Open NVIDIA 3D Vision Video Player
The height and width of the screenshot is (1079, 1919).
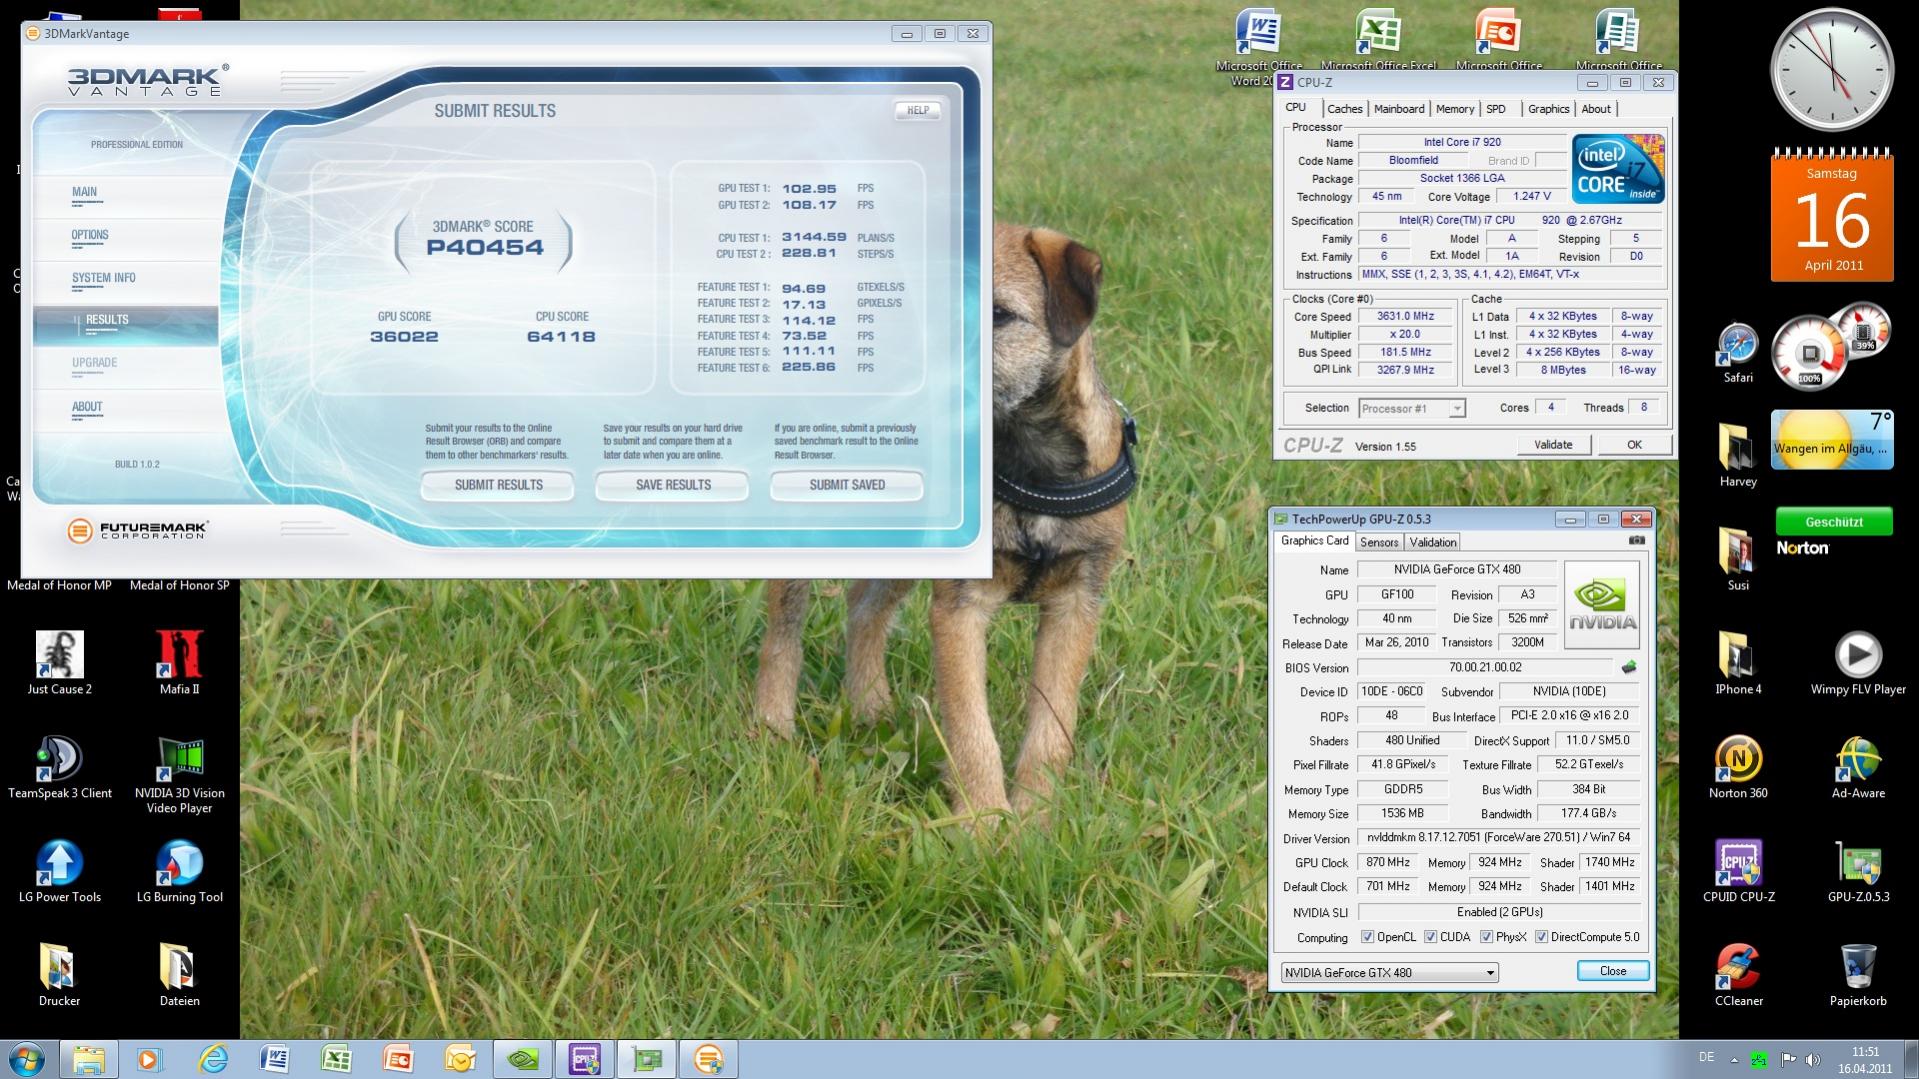pos(180,761)
